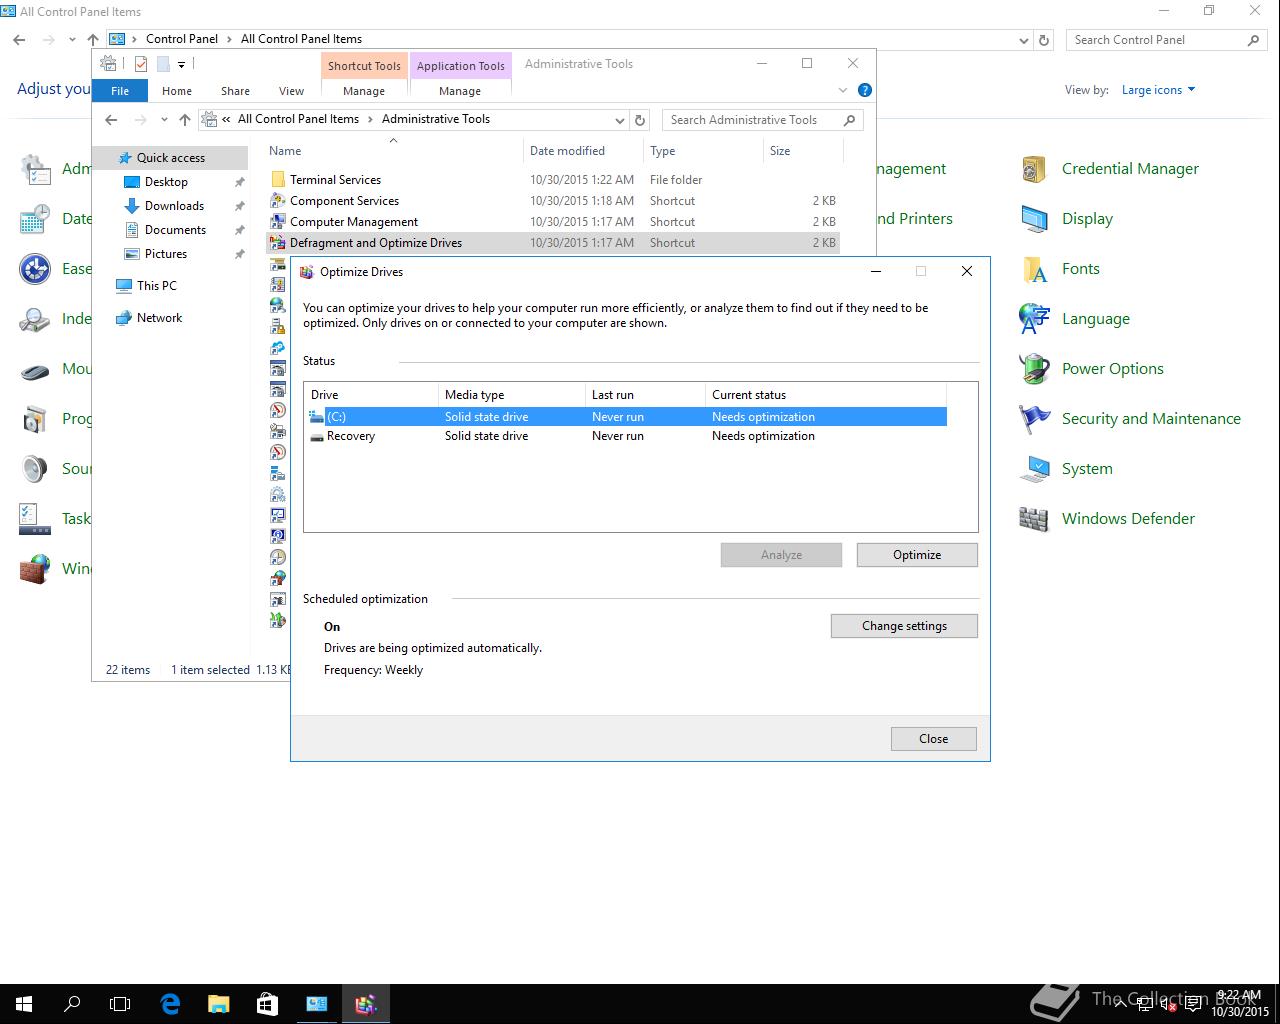Open the Customize Quick Access Toolbar dropdown
1280x1024 pixels.
[181, 64]
